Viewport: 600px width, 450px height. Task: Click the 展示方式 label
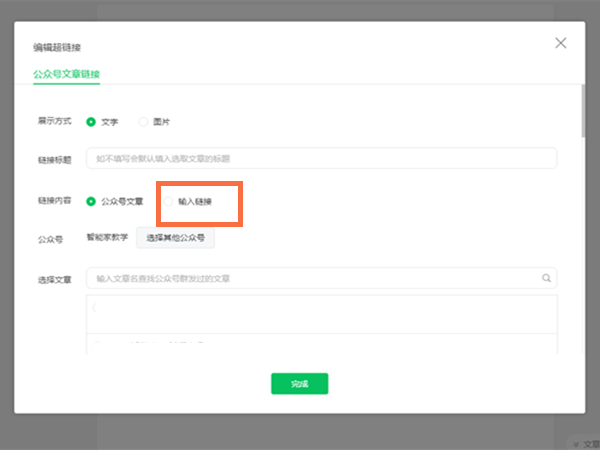54,121
